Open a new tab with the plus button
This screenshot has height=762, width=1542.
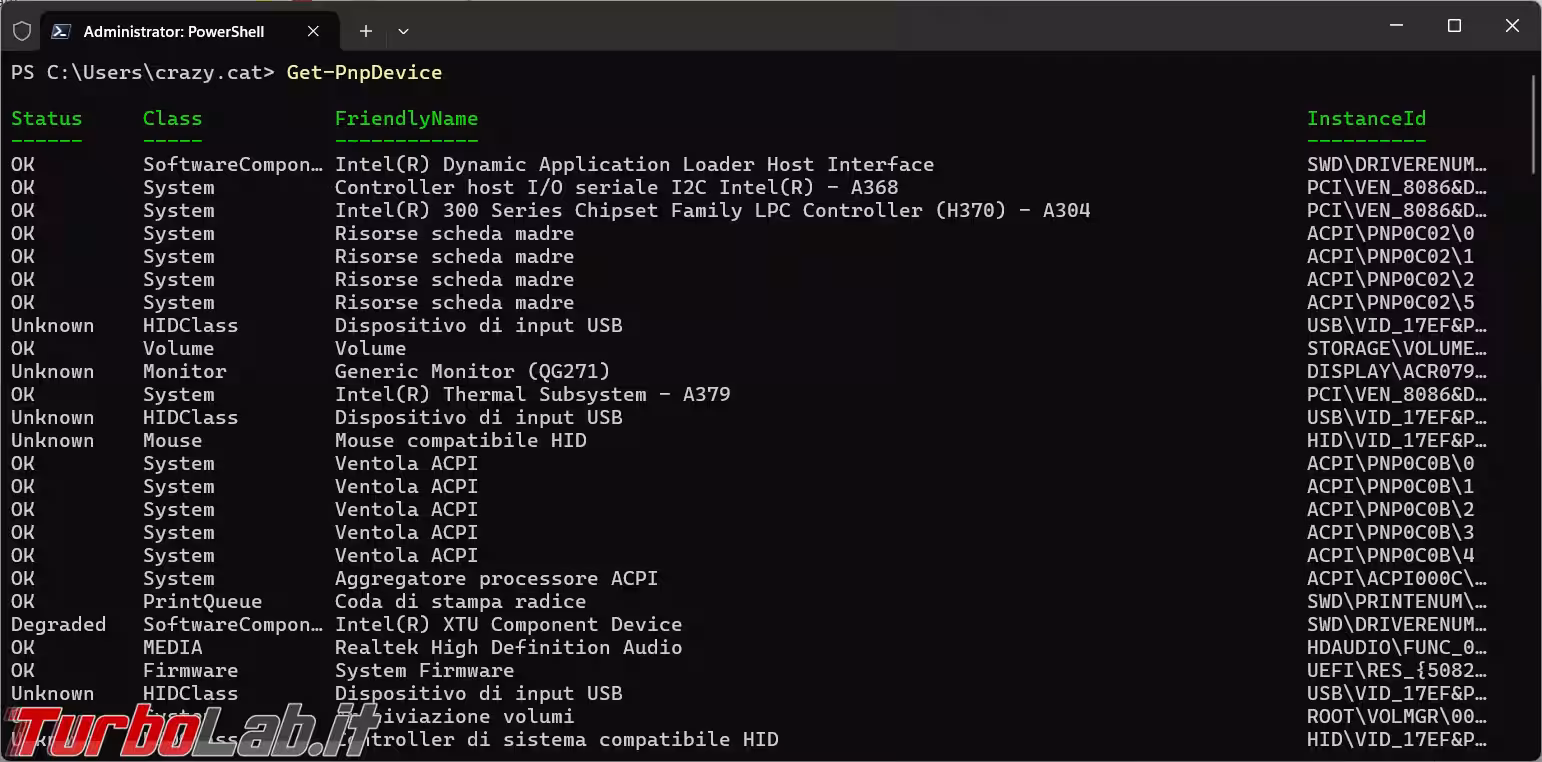click(x=366, y=31)
